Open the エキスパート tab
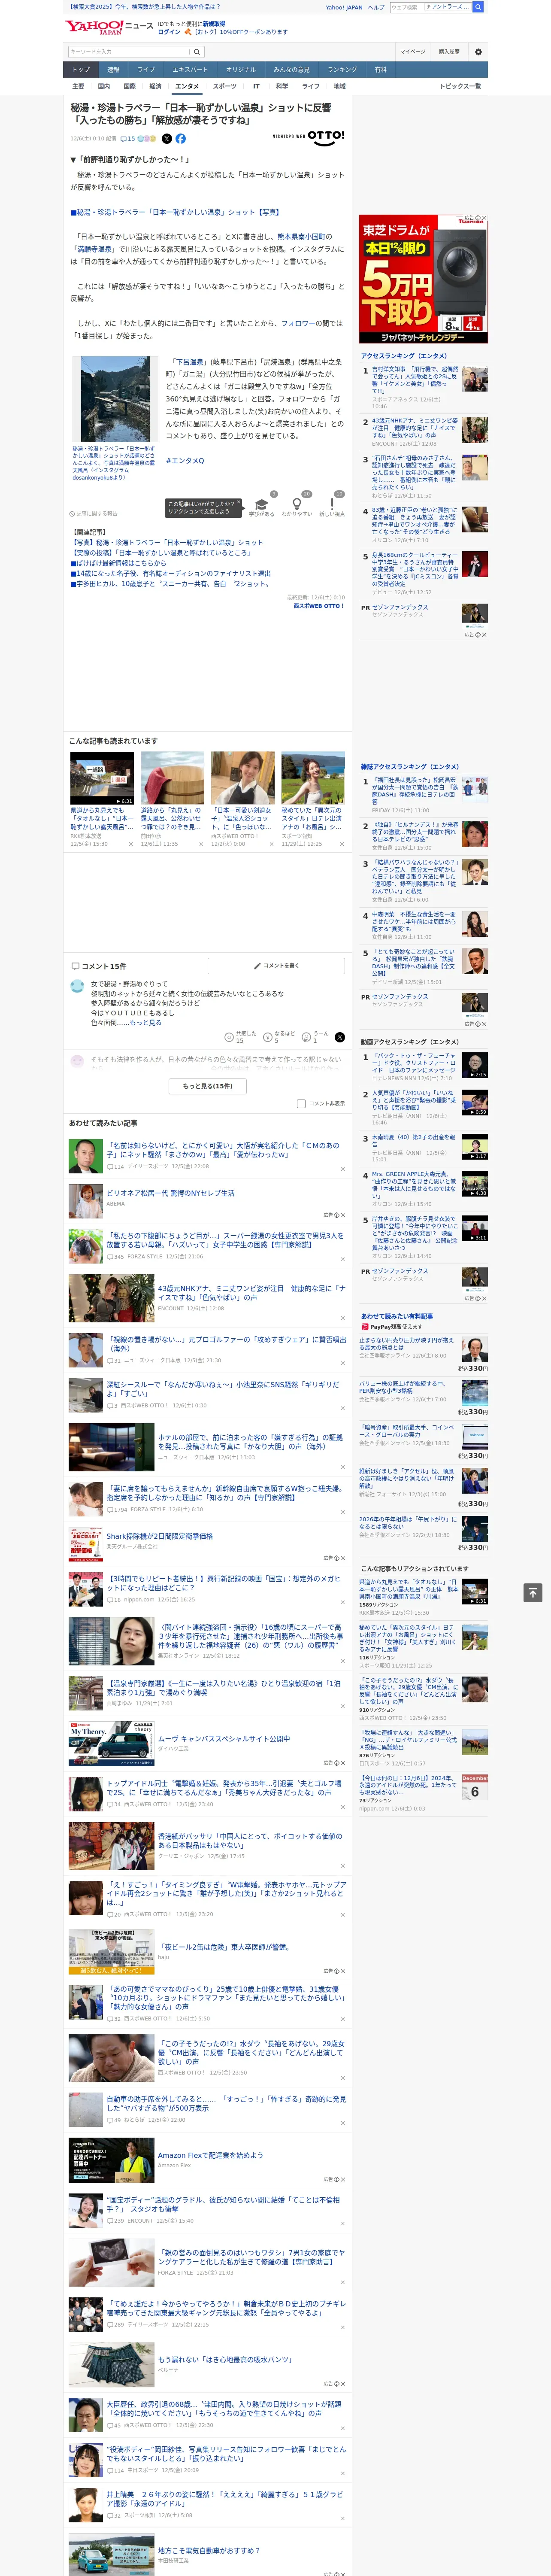This screenshot has height=2576, width=551. (190, 70)
